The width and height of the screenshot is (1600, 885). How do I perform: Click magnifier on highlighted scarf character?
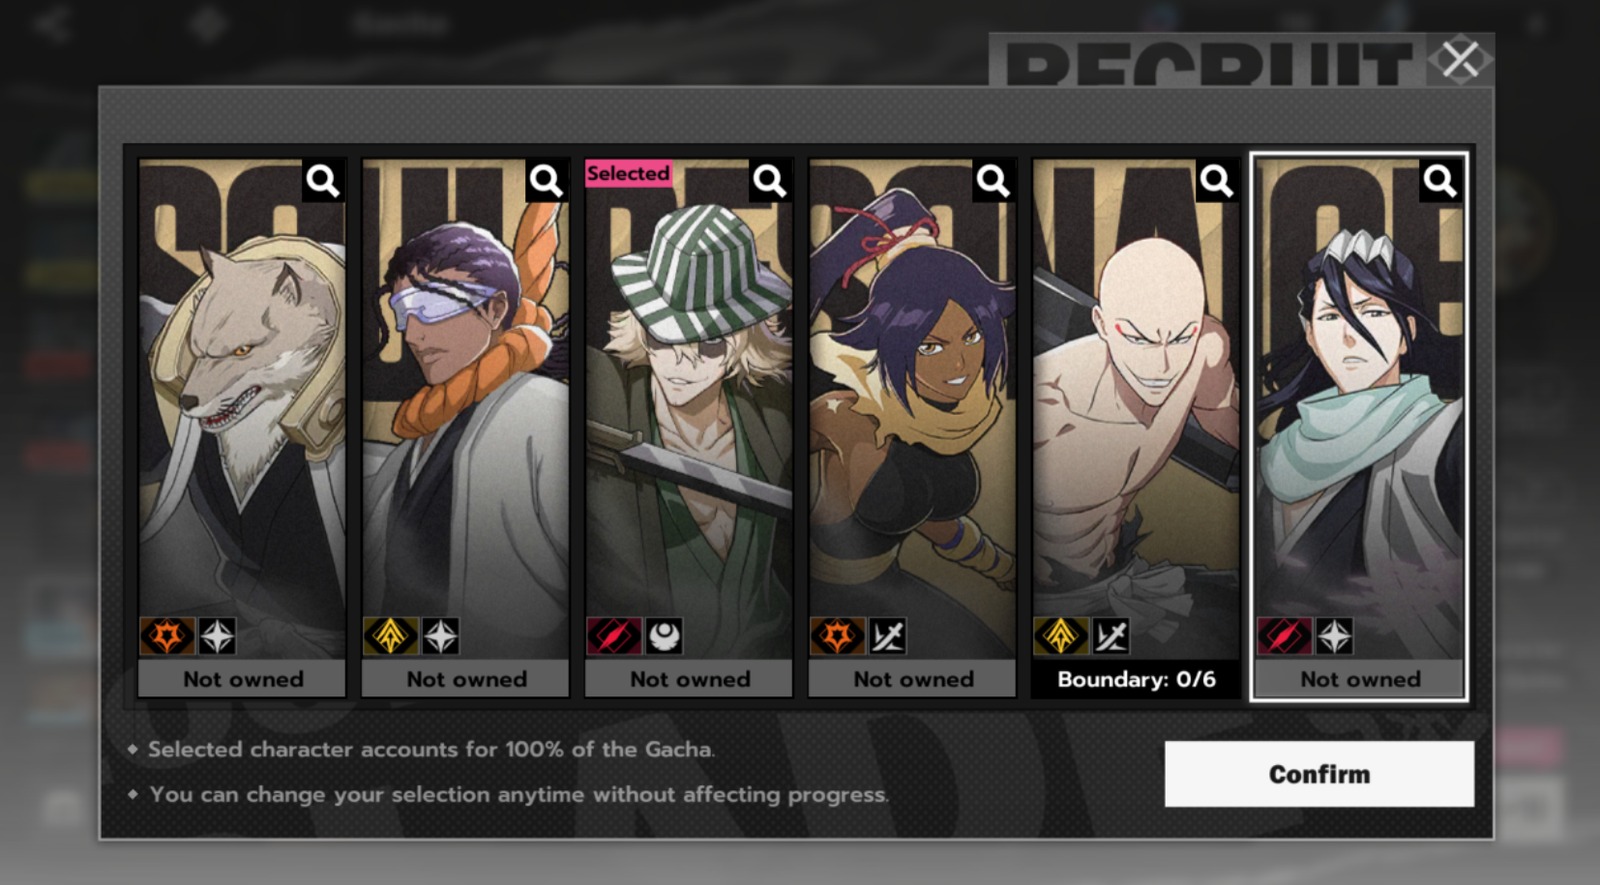(1440, 181)
